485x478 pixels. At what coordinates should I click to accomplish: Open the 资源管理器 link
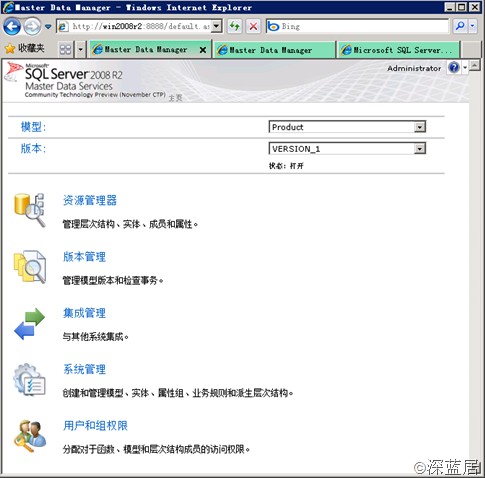coord(90,200)
